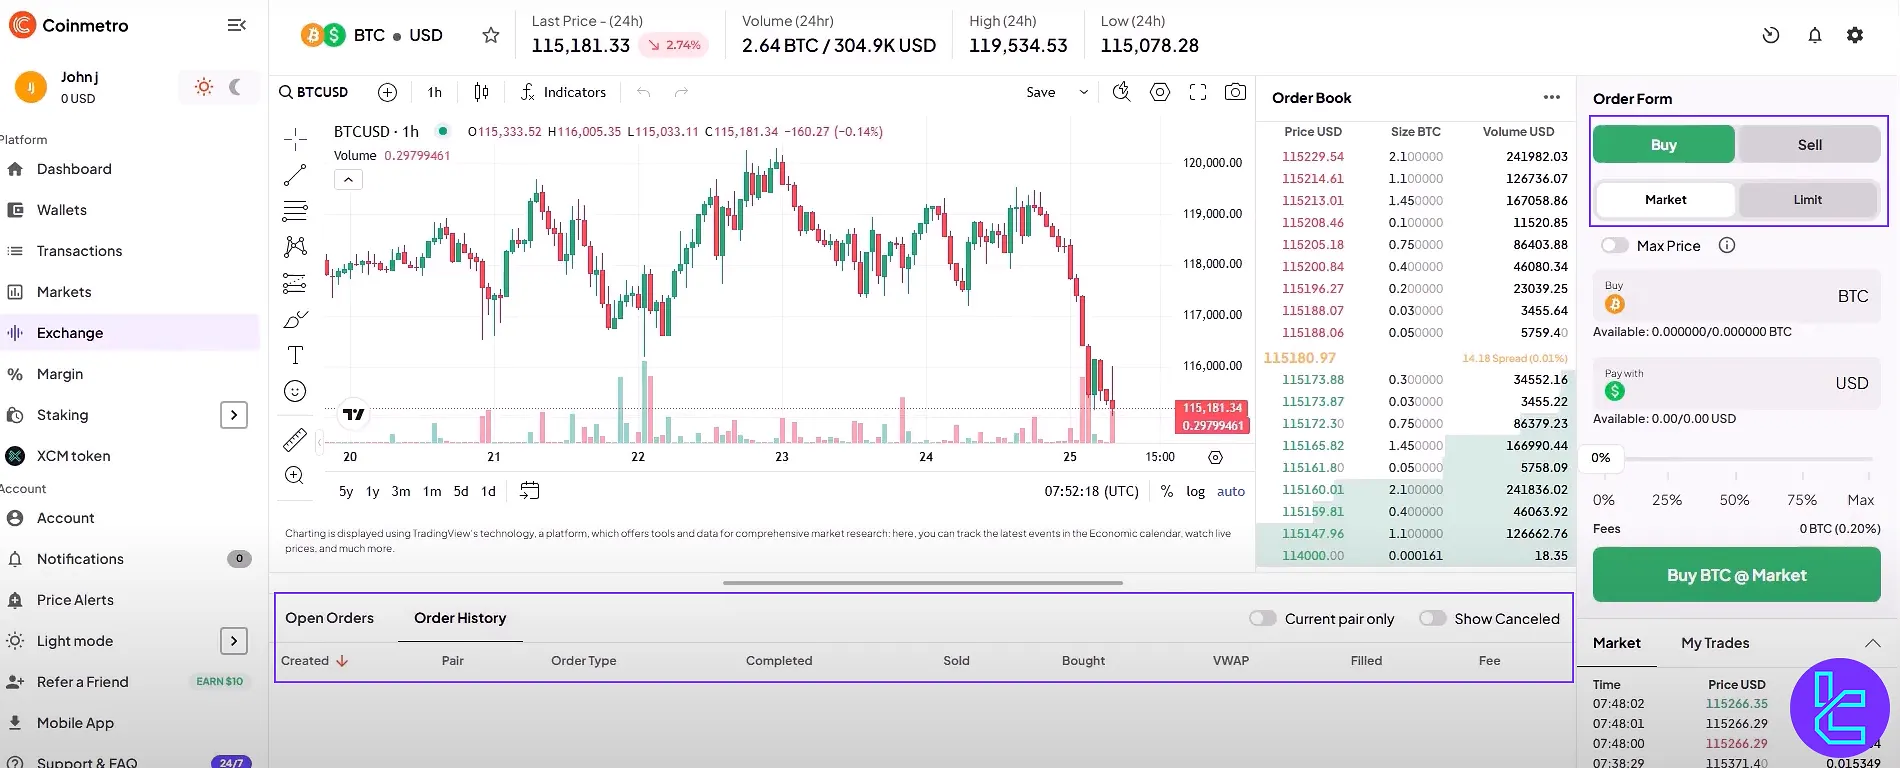Select the pattern drawing tool
The image size is (1900, 768).
[x=295, y=247]
